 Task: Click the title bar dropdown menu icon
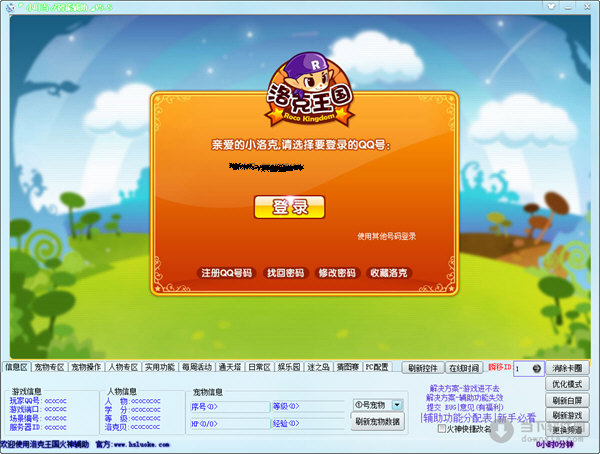(x=551, y=7)
